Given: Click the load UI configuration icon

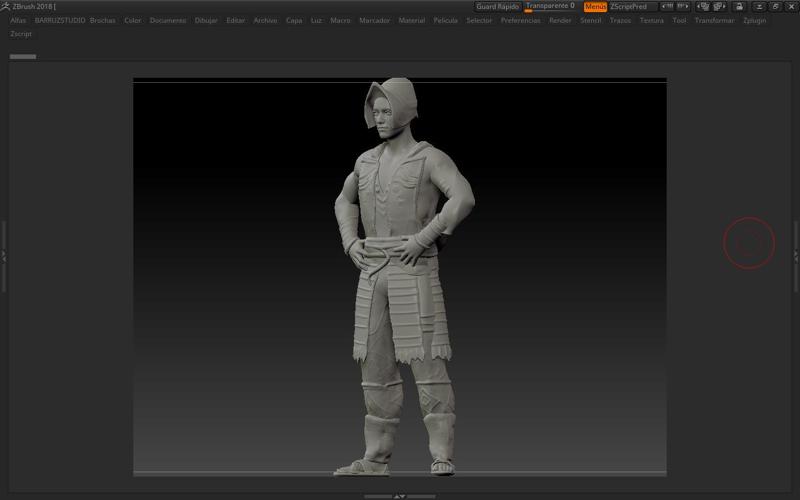Looking at the screenshot, I should 704,6.
